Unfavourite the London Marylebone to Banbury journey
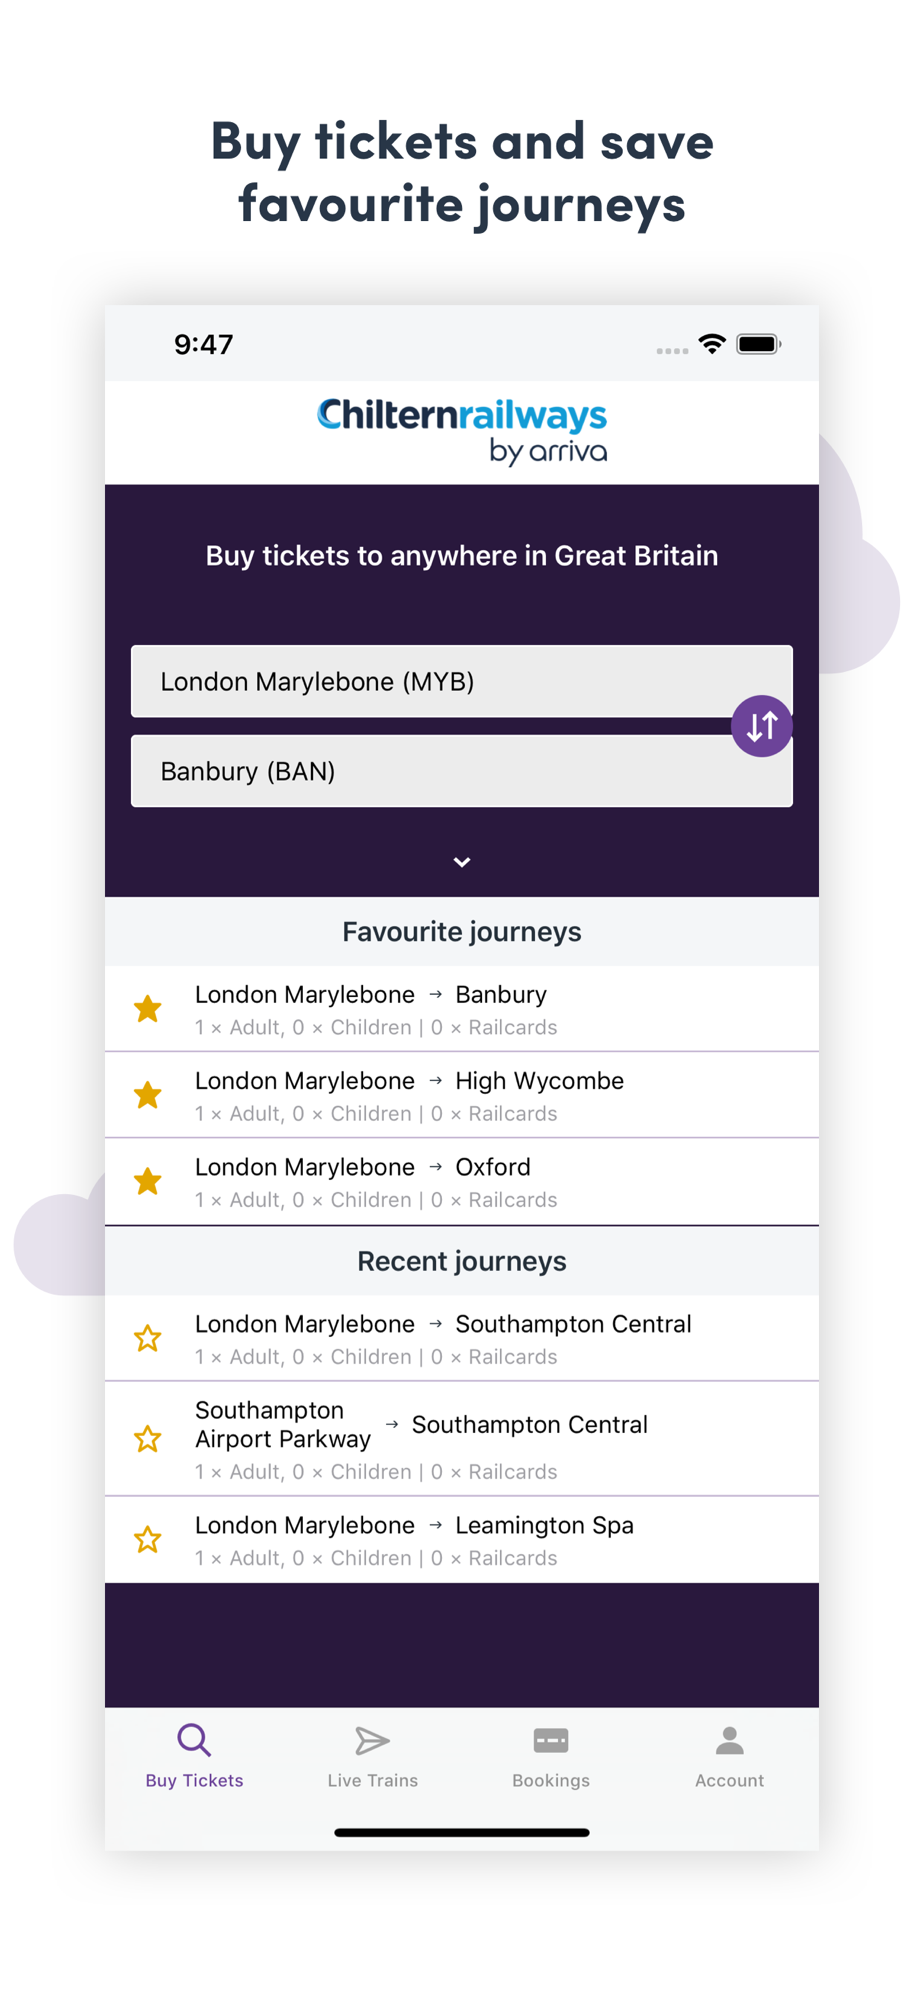The width and height of the screenshot is (924, 2000). click(148, 1009)
